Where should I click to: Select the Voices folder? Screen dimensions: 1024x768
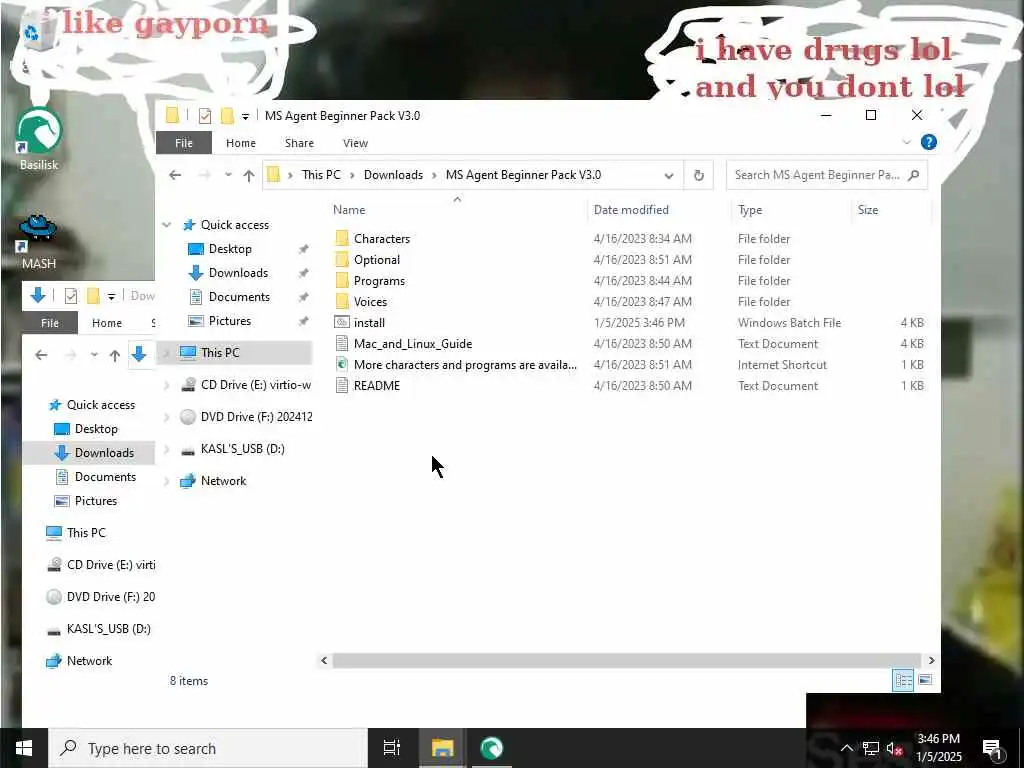point(370,302)
